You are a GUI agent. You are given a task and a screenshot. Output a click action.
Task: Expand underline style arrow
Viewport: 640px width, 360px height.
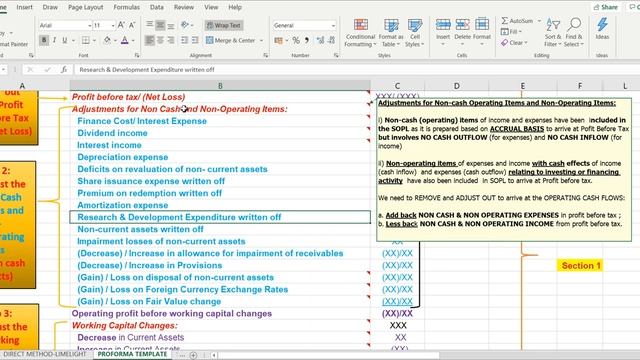73,40
